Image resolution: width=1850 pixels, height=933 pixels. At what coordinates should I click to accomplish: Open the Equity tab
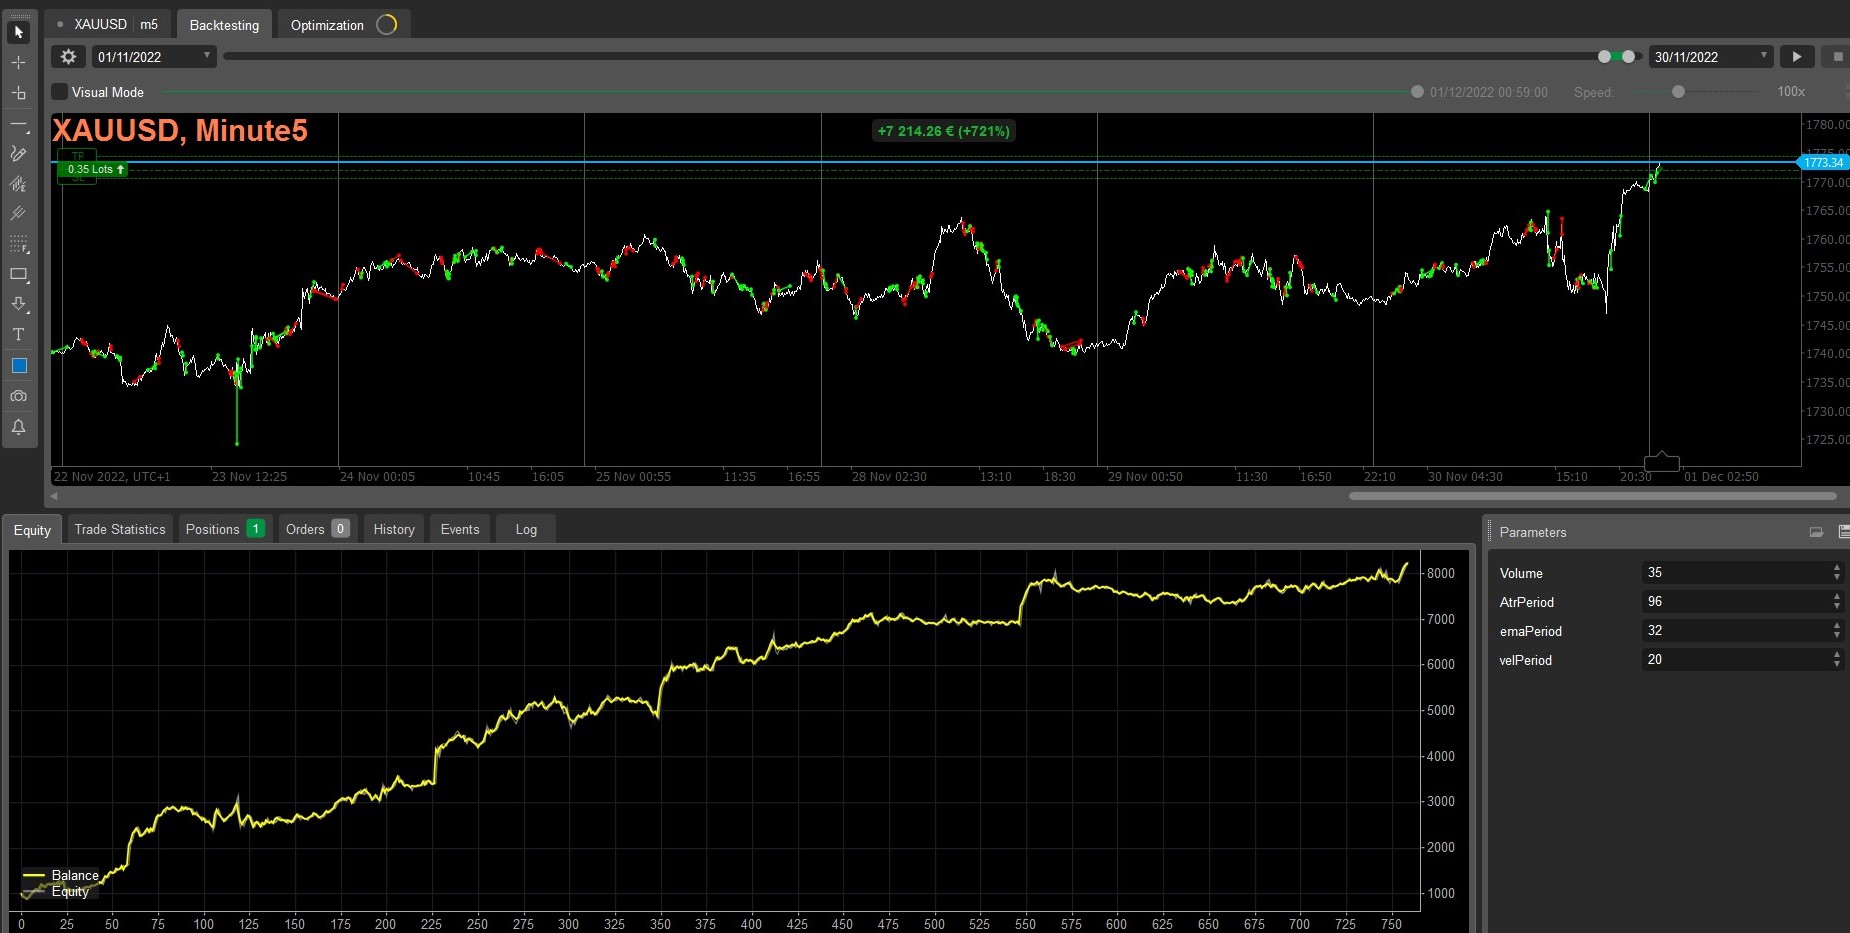[x=32, y=530]
